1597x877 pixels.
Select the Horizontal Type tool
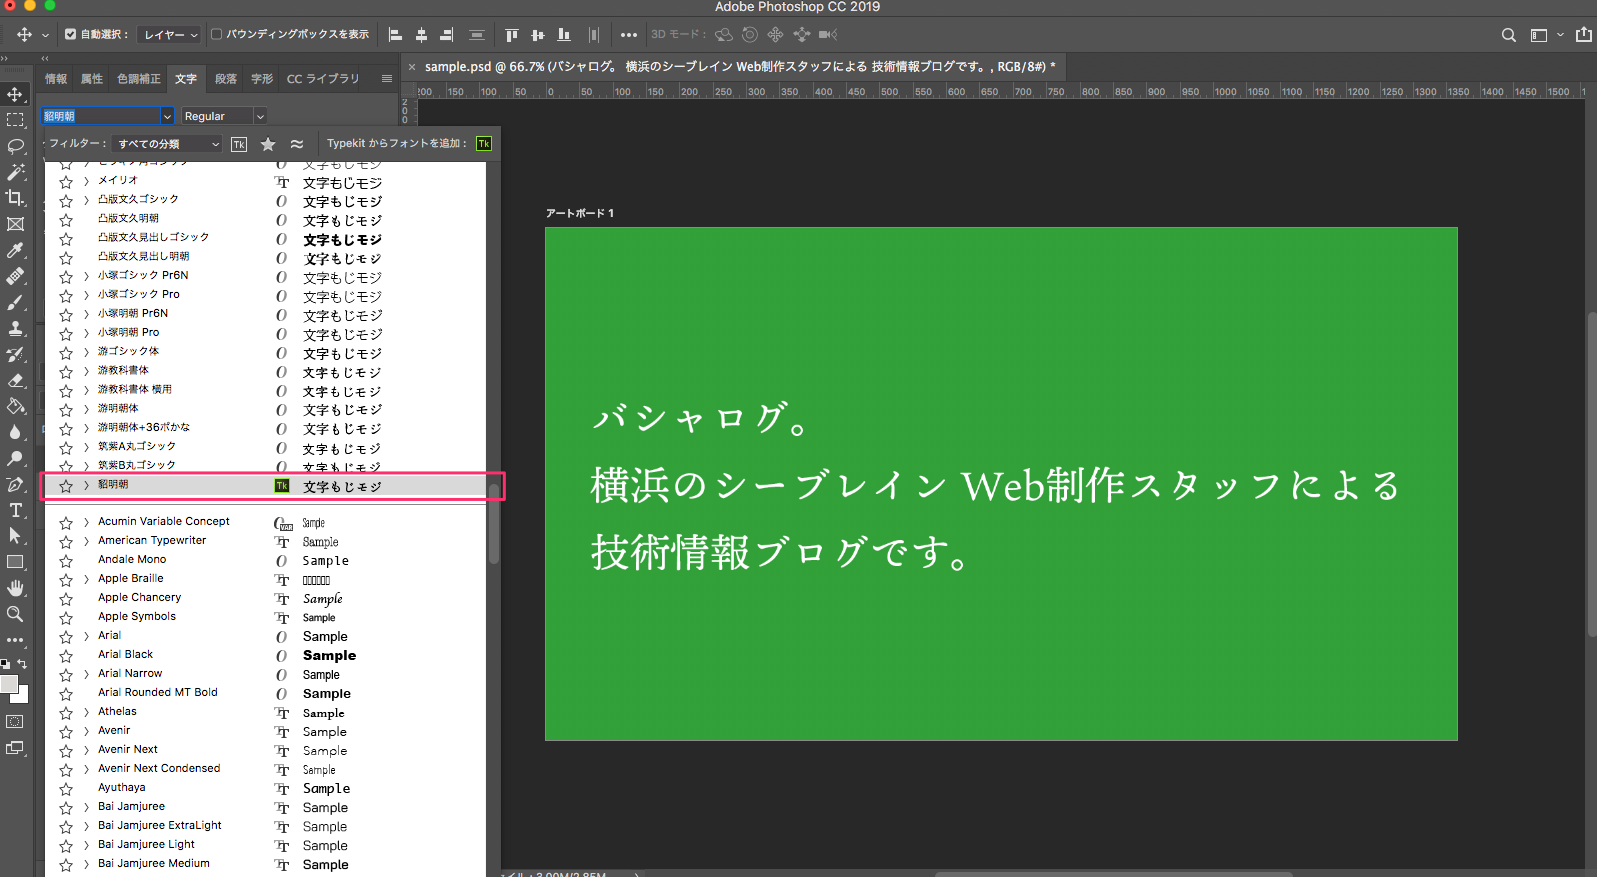pos(15,510)
